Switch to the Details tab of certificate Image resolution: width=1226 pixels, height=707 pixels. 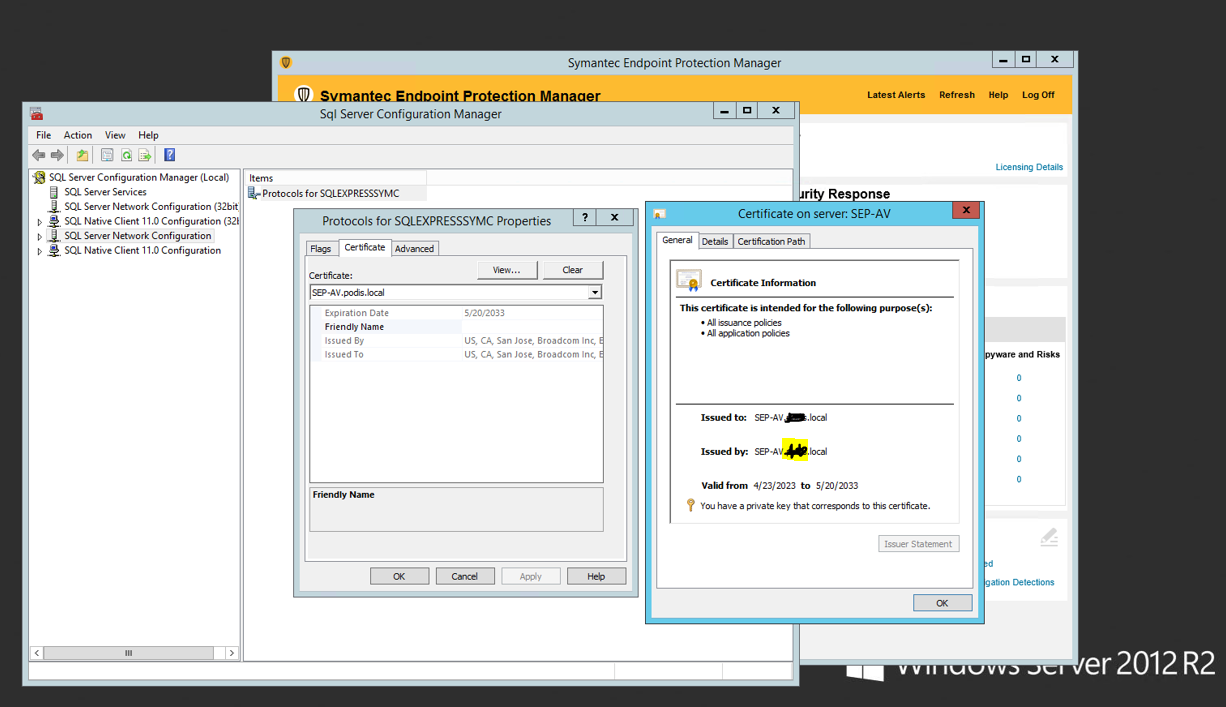pyautogui.click(x=715, y=241)
